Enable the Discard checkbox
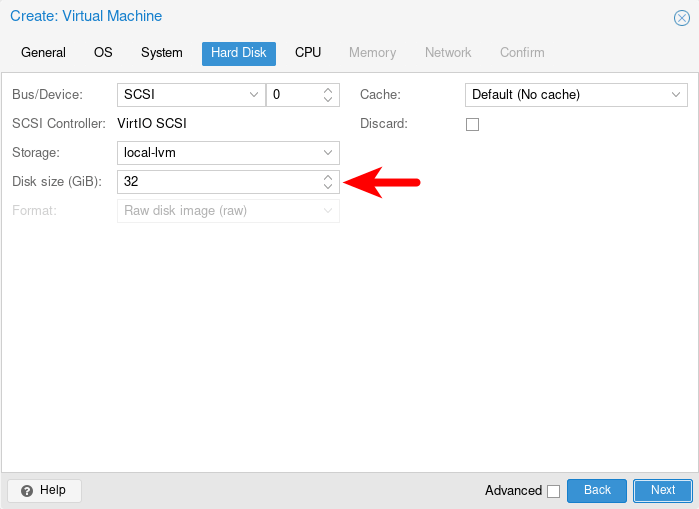699x509 pixels. tap(473, 124)
